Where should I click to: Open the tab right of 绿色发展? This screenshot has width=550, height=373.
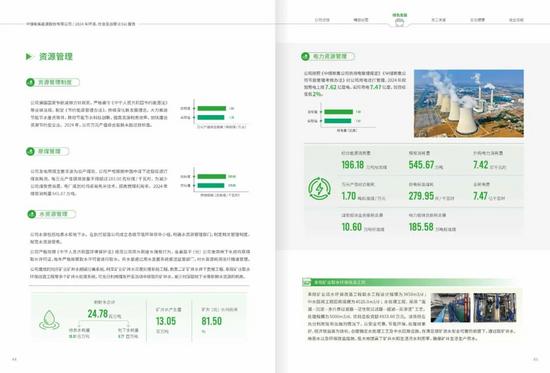click(x=438, y=20)
